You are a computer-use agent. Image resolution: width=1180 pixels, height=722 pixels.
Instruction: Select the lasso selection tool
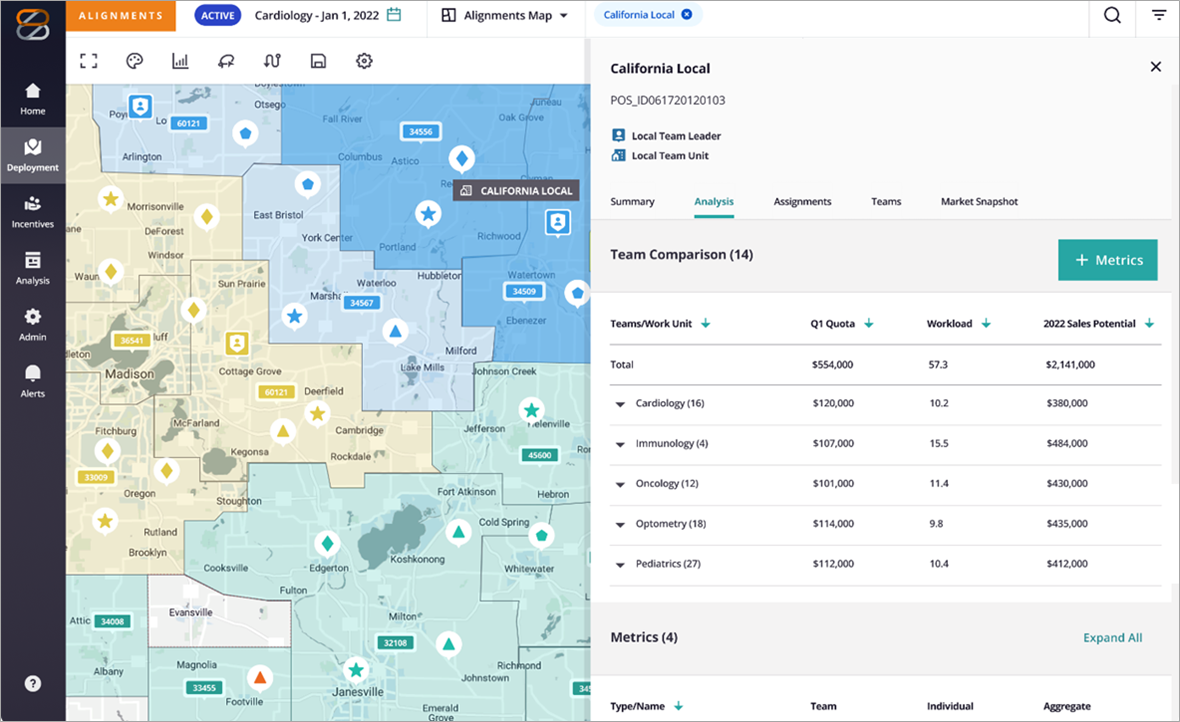226,61
